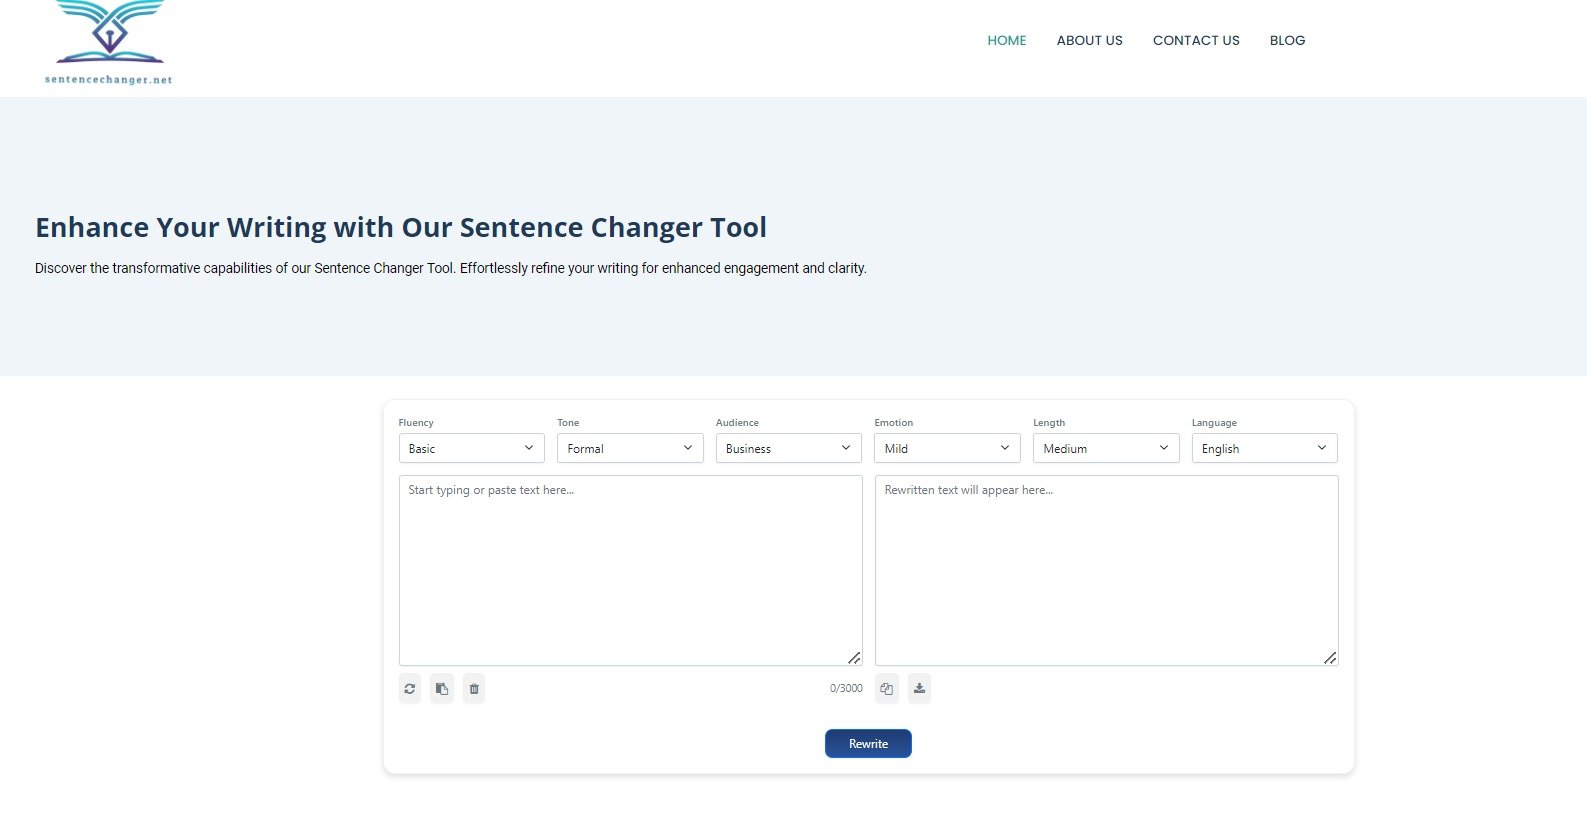The width and height of the screenshot is (1587, 821).
Task: Click inside the 'Start typing or paste text' field
Action: [x=630, y=570]
